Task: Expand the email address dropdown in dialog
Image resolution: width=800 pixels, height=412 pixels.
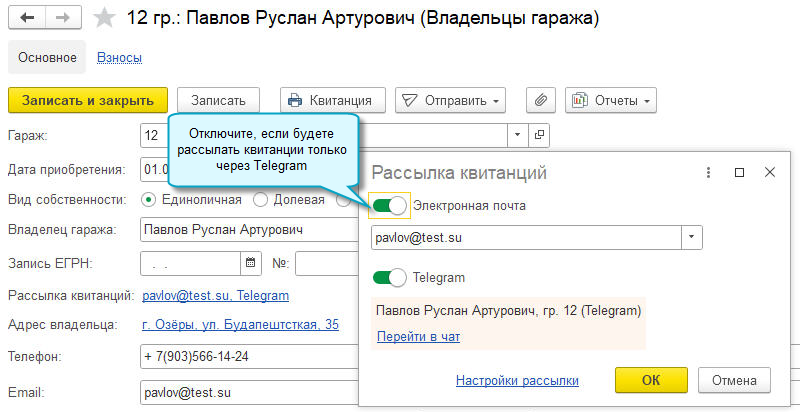Action: pos(691,238)
